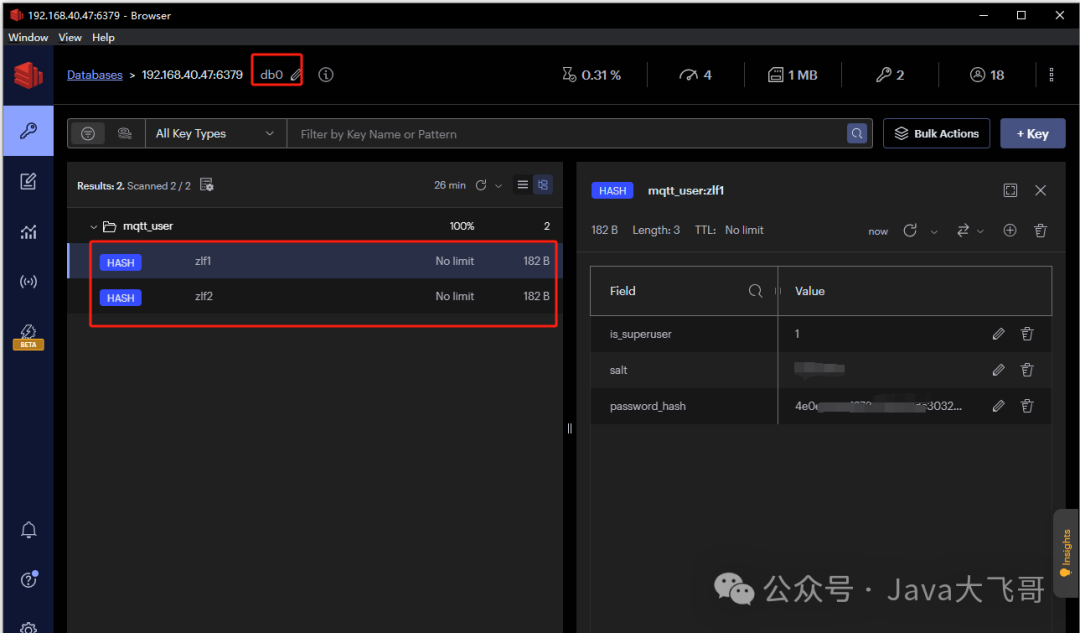Switch to tree view of keys
Viewport: 1080px width, 633px height.
(x=543, y=185)
